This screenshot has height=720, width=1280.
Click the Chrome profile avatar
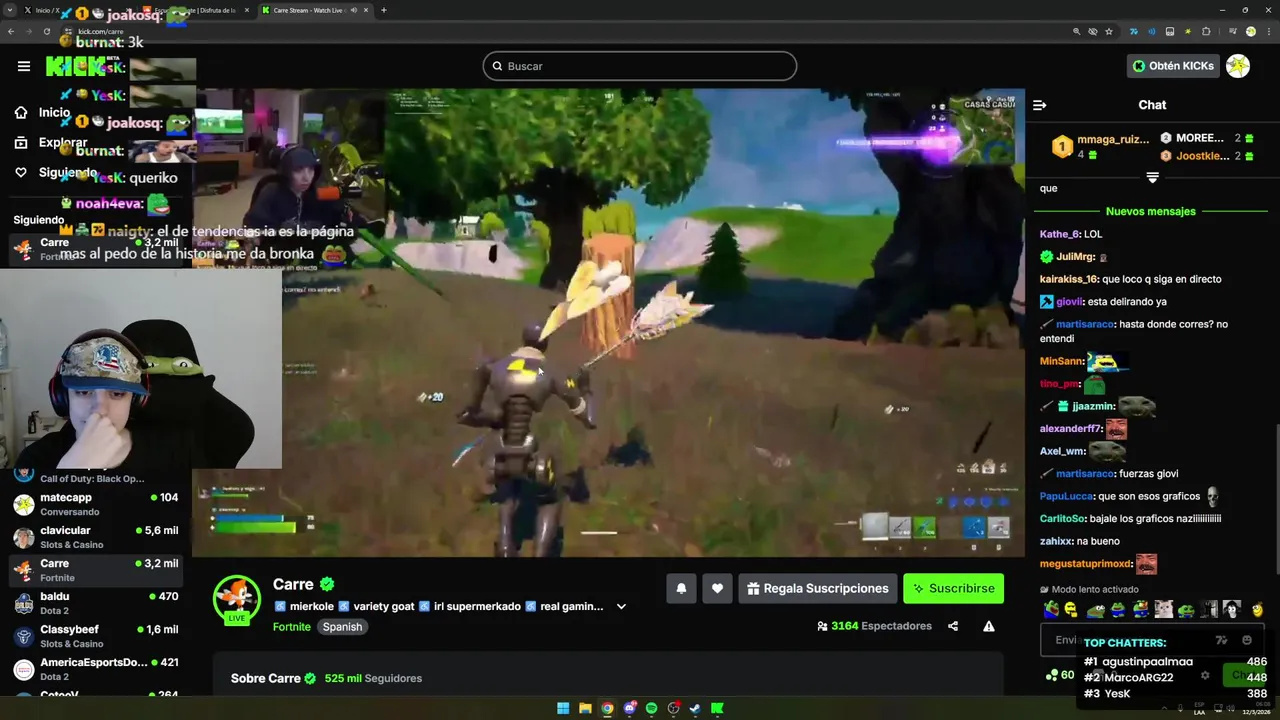tap(1250, 31)
